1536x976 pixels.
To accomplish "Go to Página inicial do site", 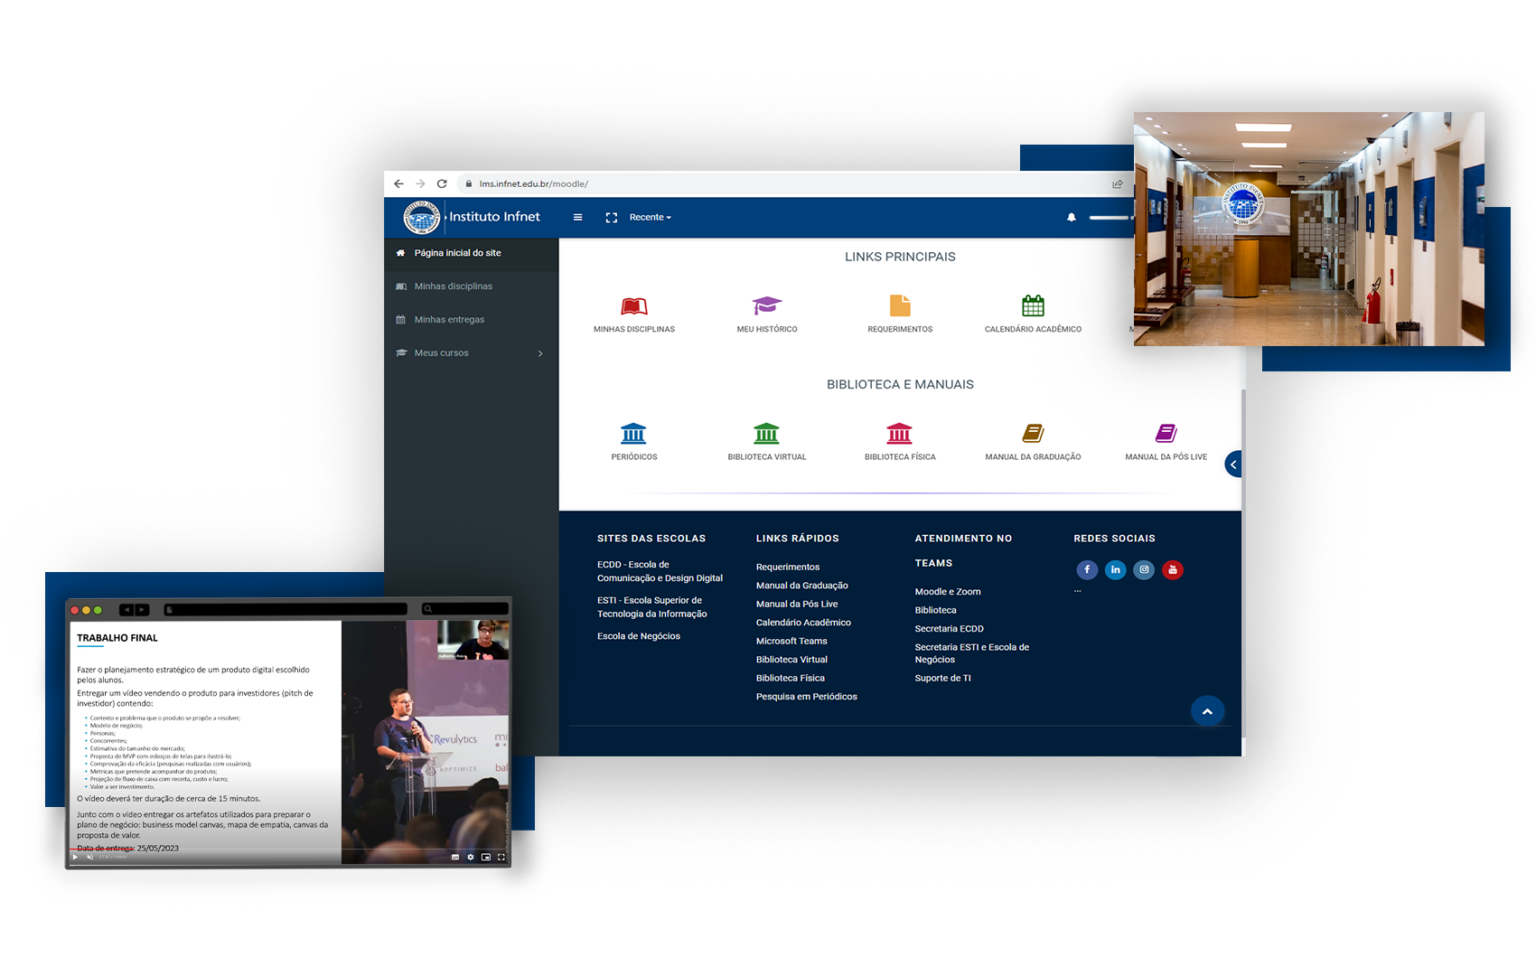I will point(457,253).
